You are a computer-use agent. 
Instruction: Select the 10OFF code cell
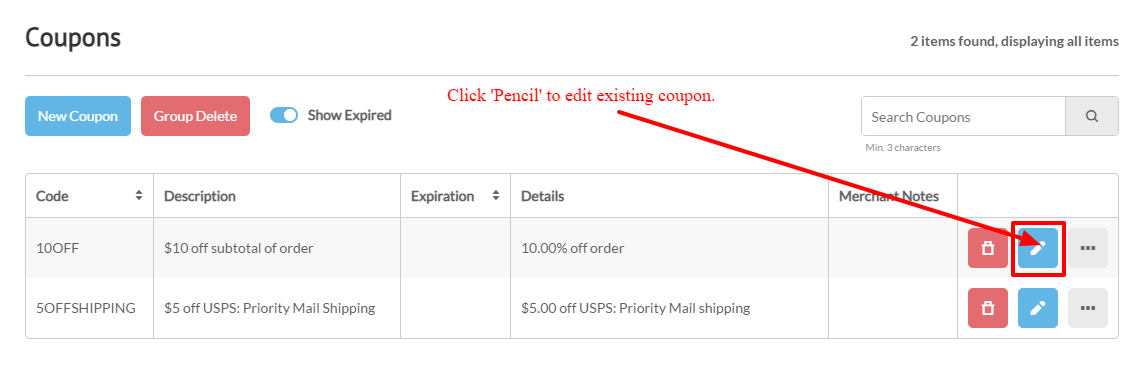pyautogui.click(x=90, y=248)
